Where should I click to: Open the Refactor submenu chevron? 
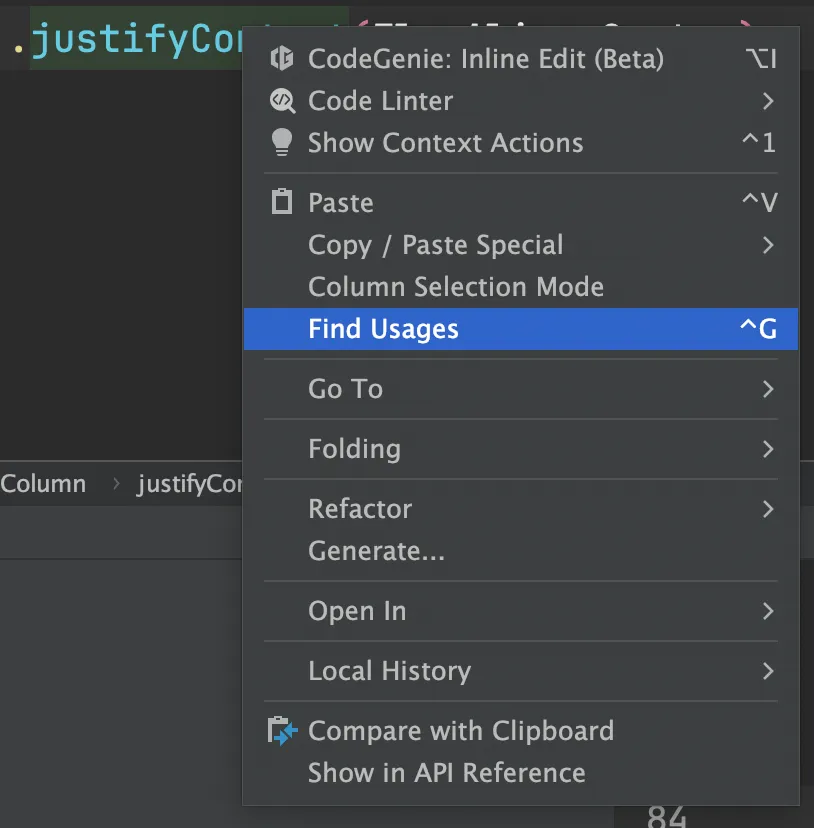(x=768, y=509)
